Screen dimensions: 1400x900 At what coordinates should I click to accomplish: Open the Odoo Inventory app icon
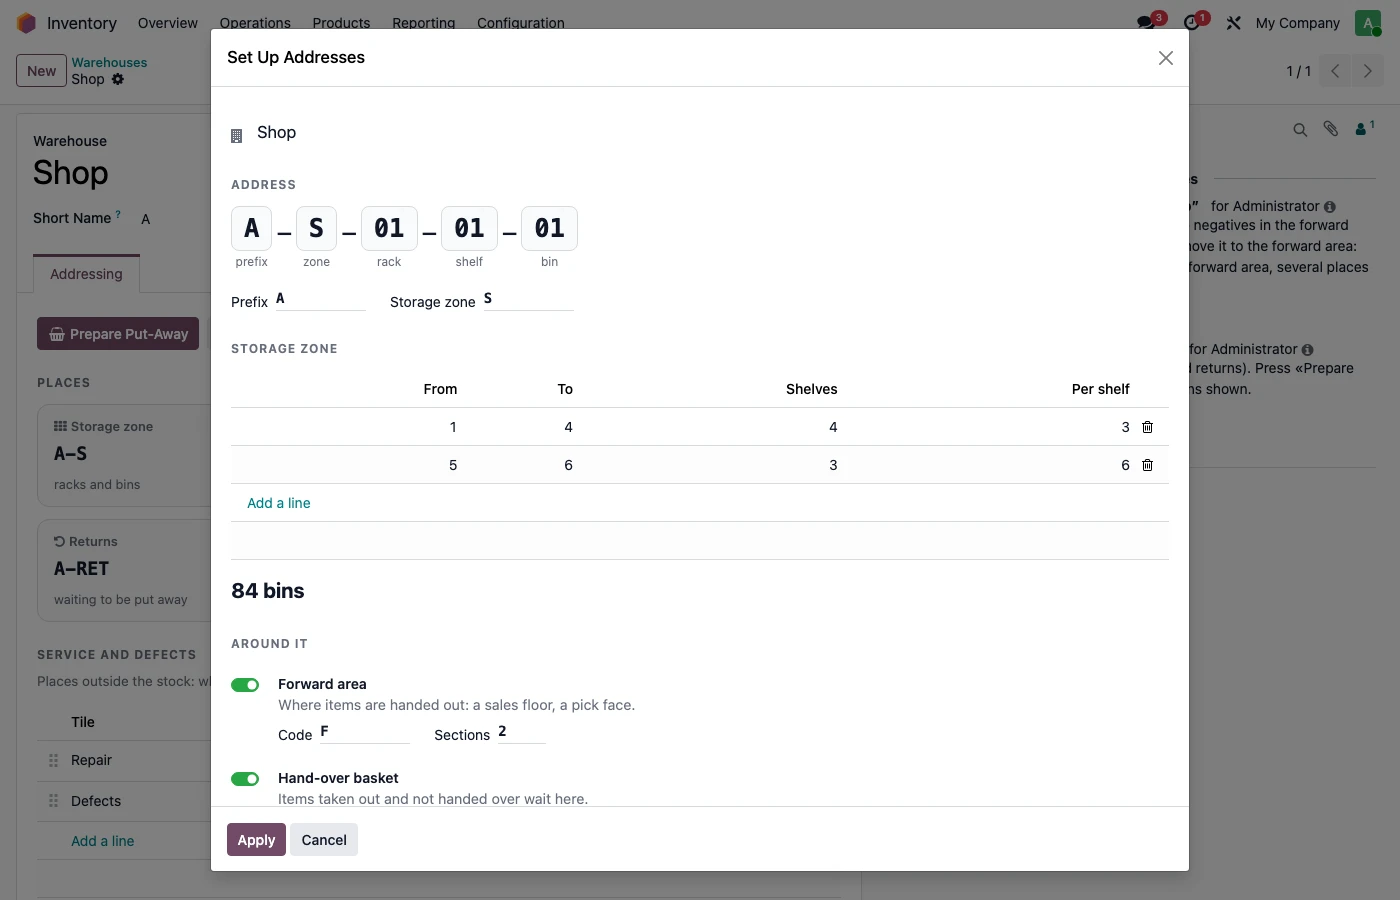click(x=26, y=23)
